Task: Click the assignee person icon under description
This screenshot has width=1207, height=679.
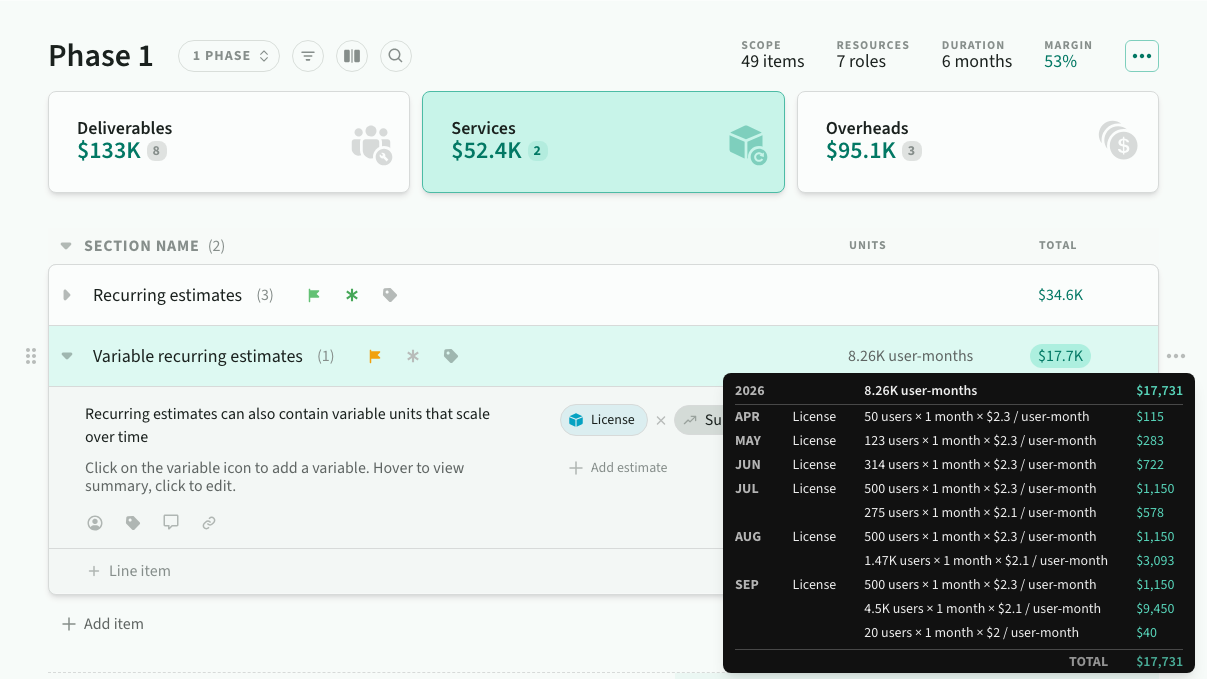Action: click(x=95, y=522)
